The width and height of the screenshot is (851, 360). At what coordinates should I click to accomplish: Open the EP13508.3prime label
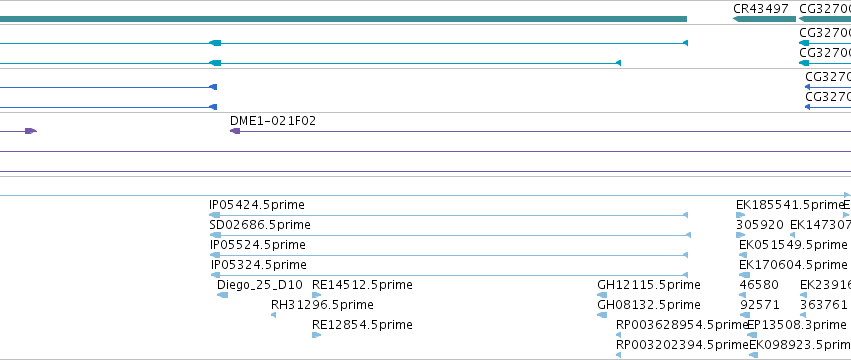pos(797,325)
